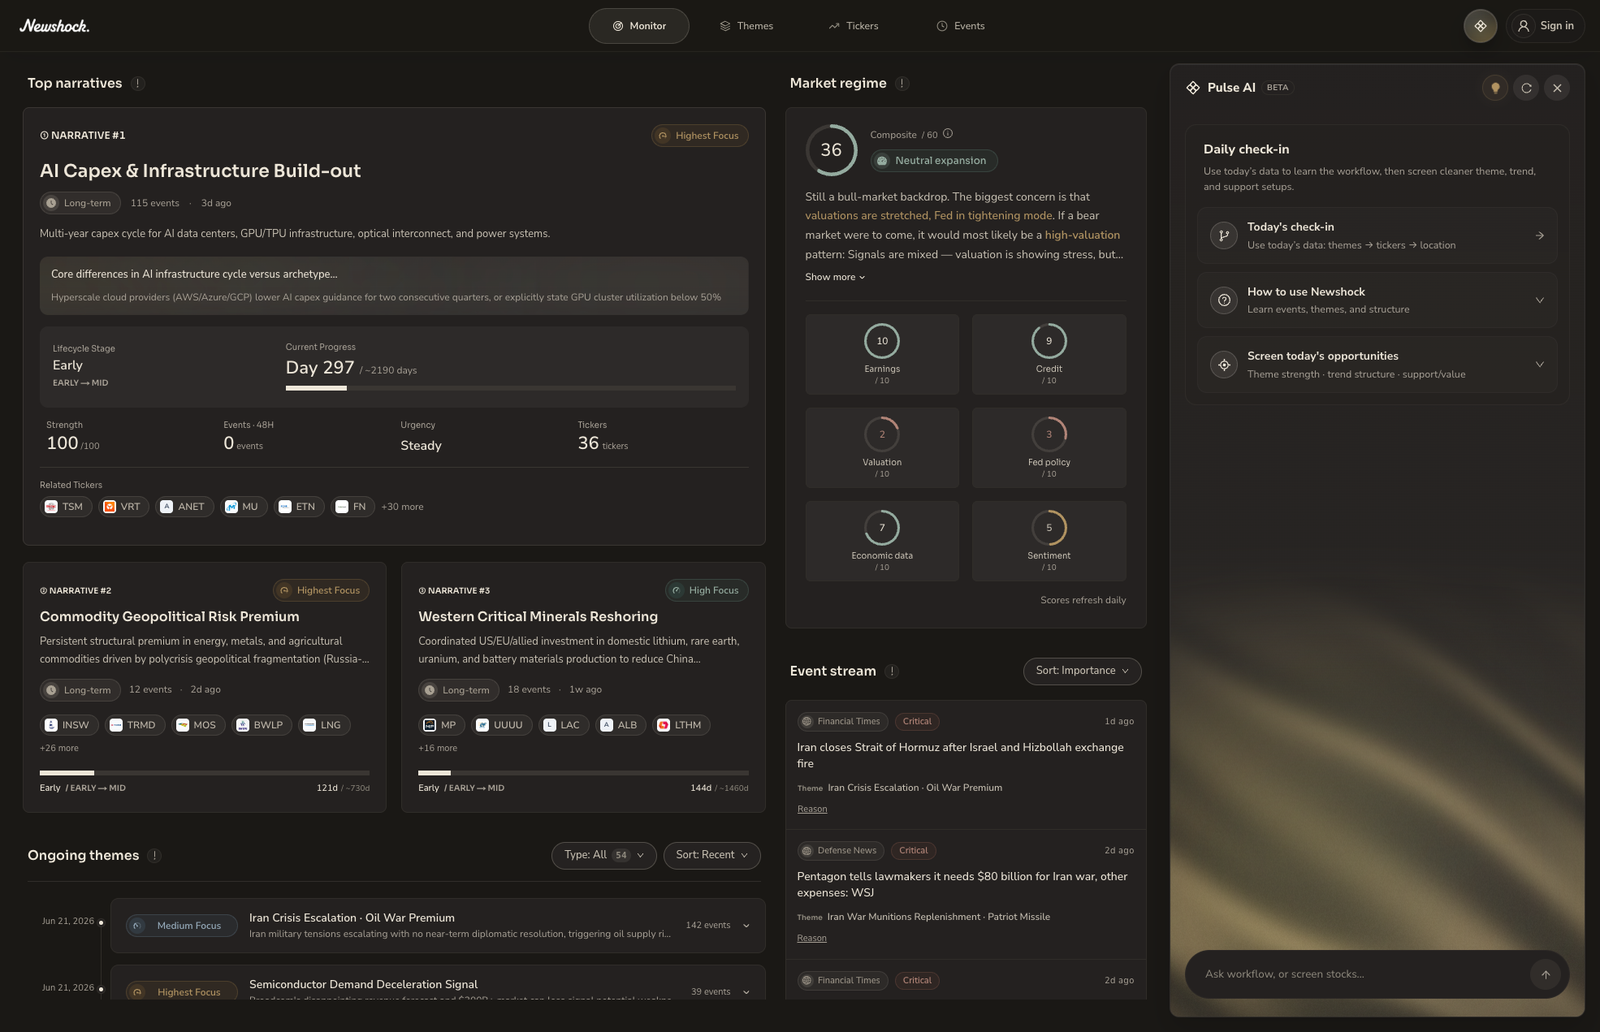Open the ALB ticker chip
This screenshot has height=1032, width=1600.
click(x=620, y=725)
